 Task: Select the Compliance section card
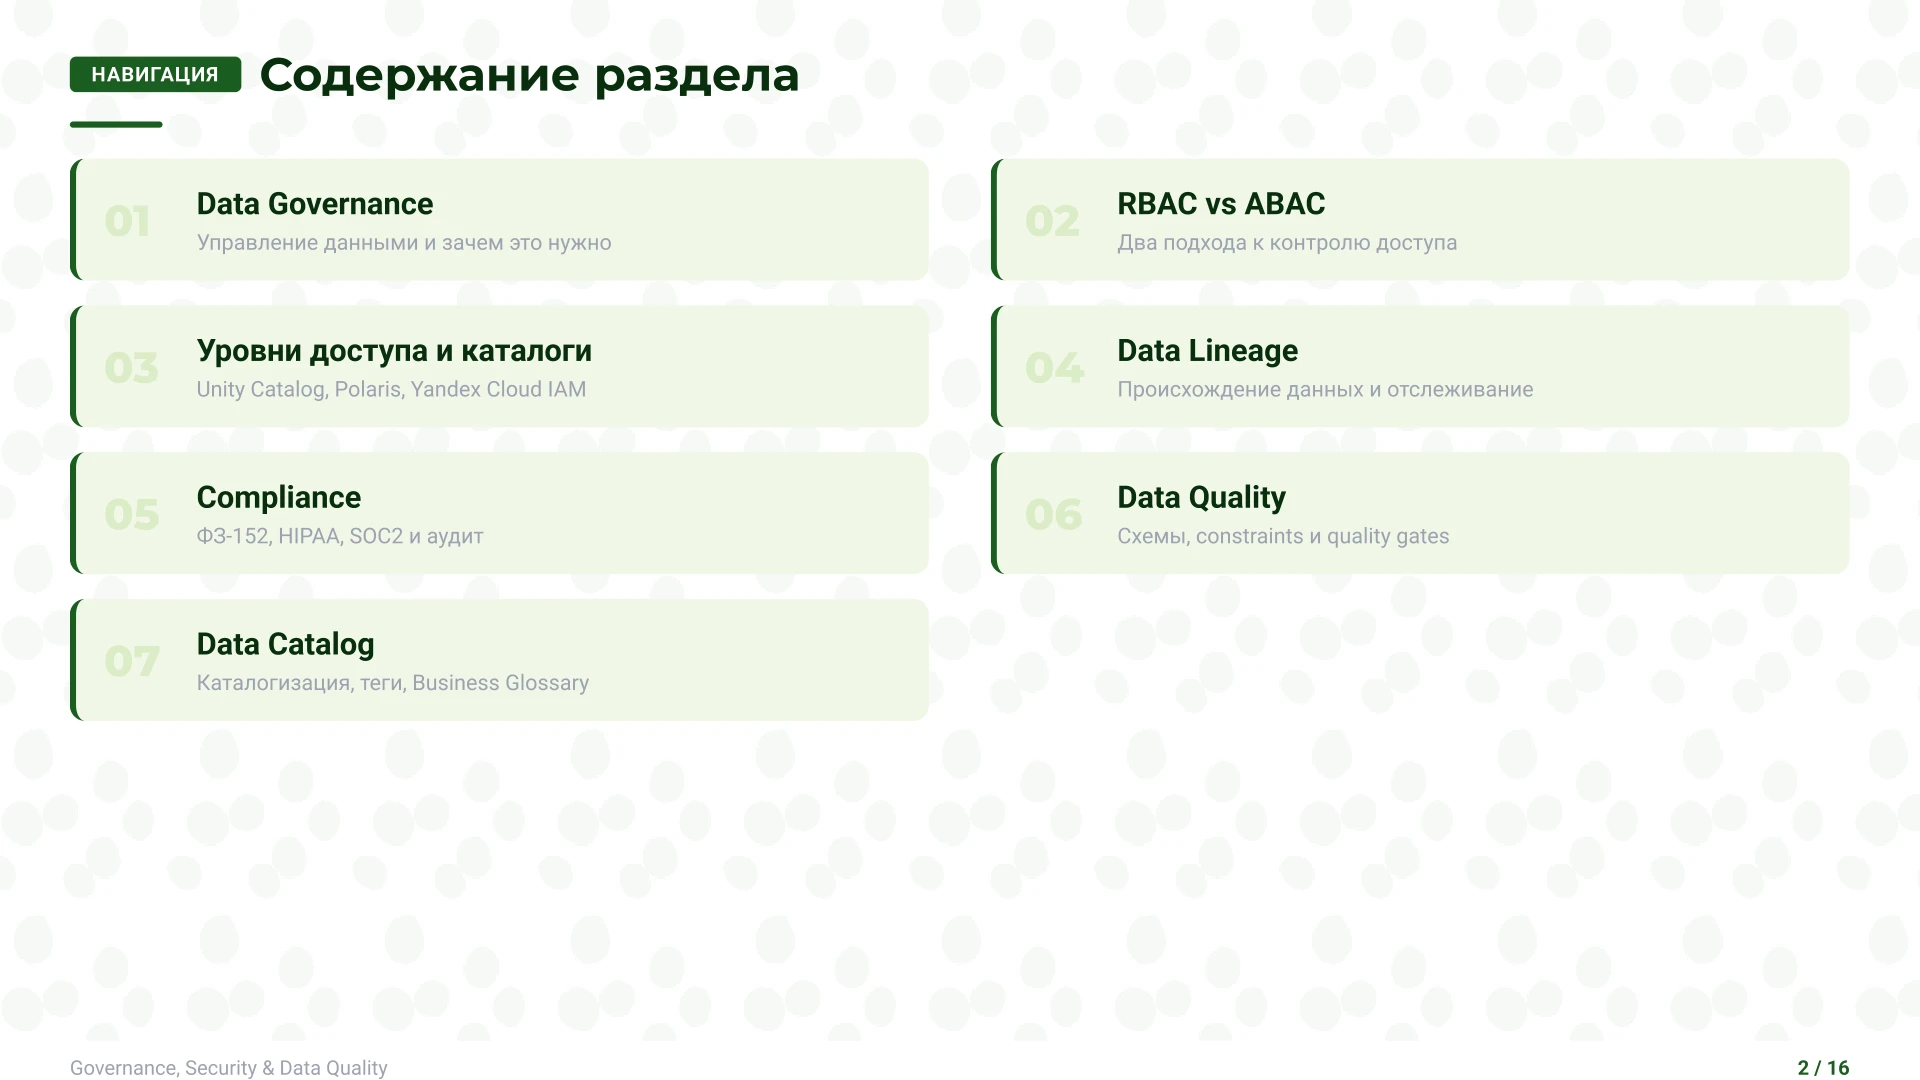[x=500, y=512]
